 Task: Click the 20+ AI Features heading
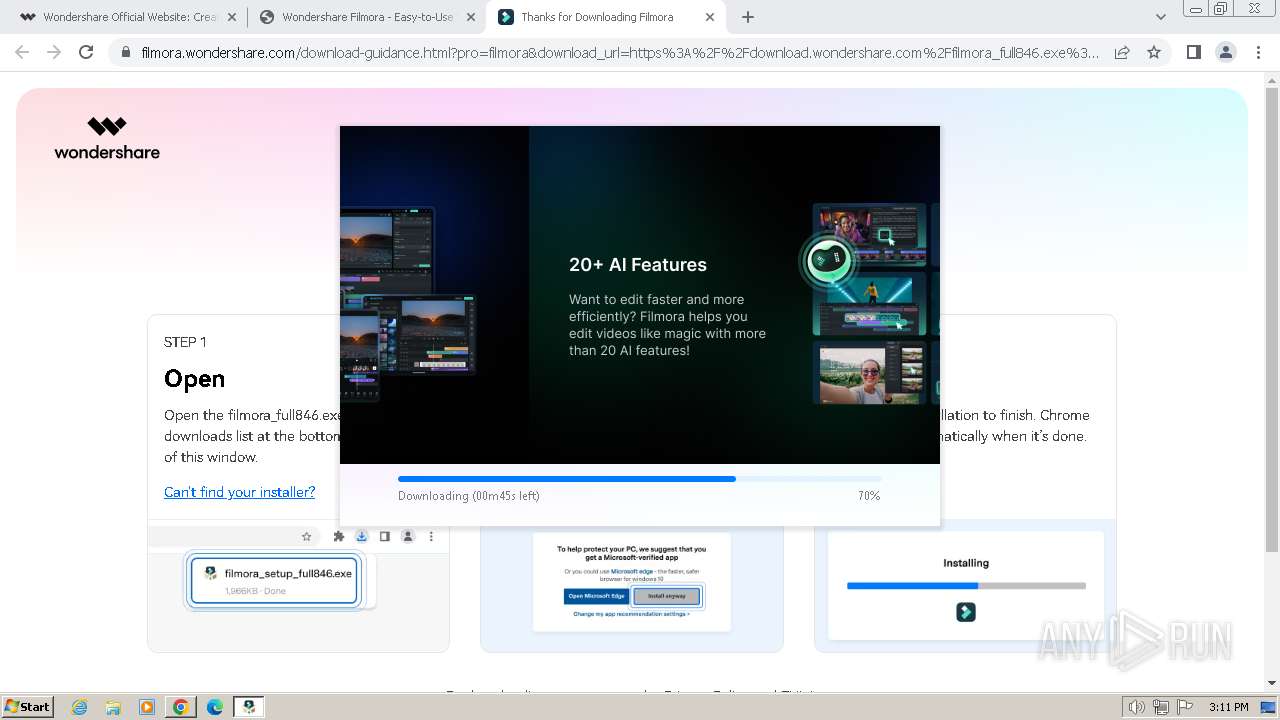[x=638, y=265]
